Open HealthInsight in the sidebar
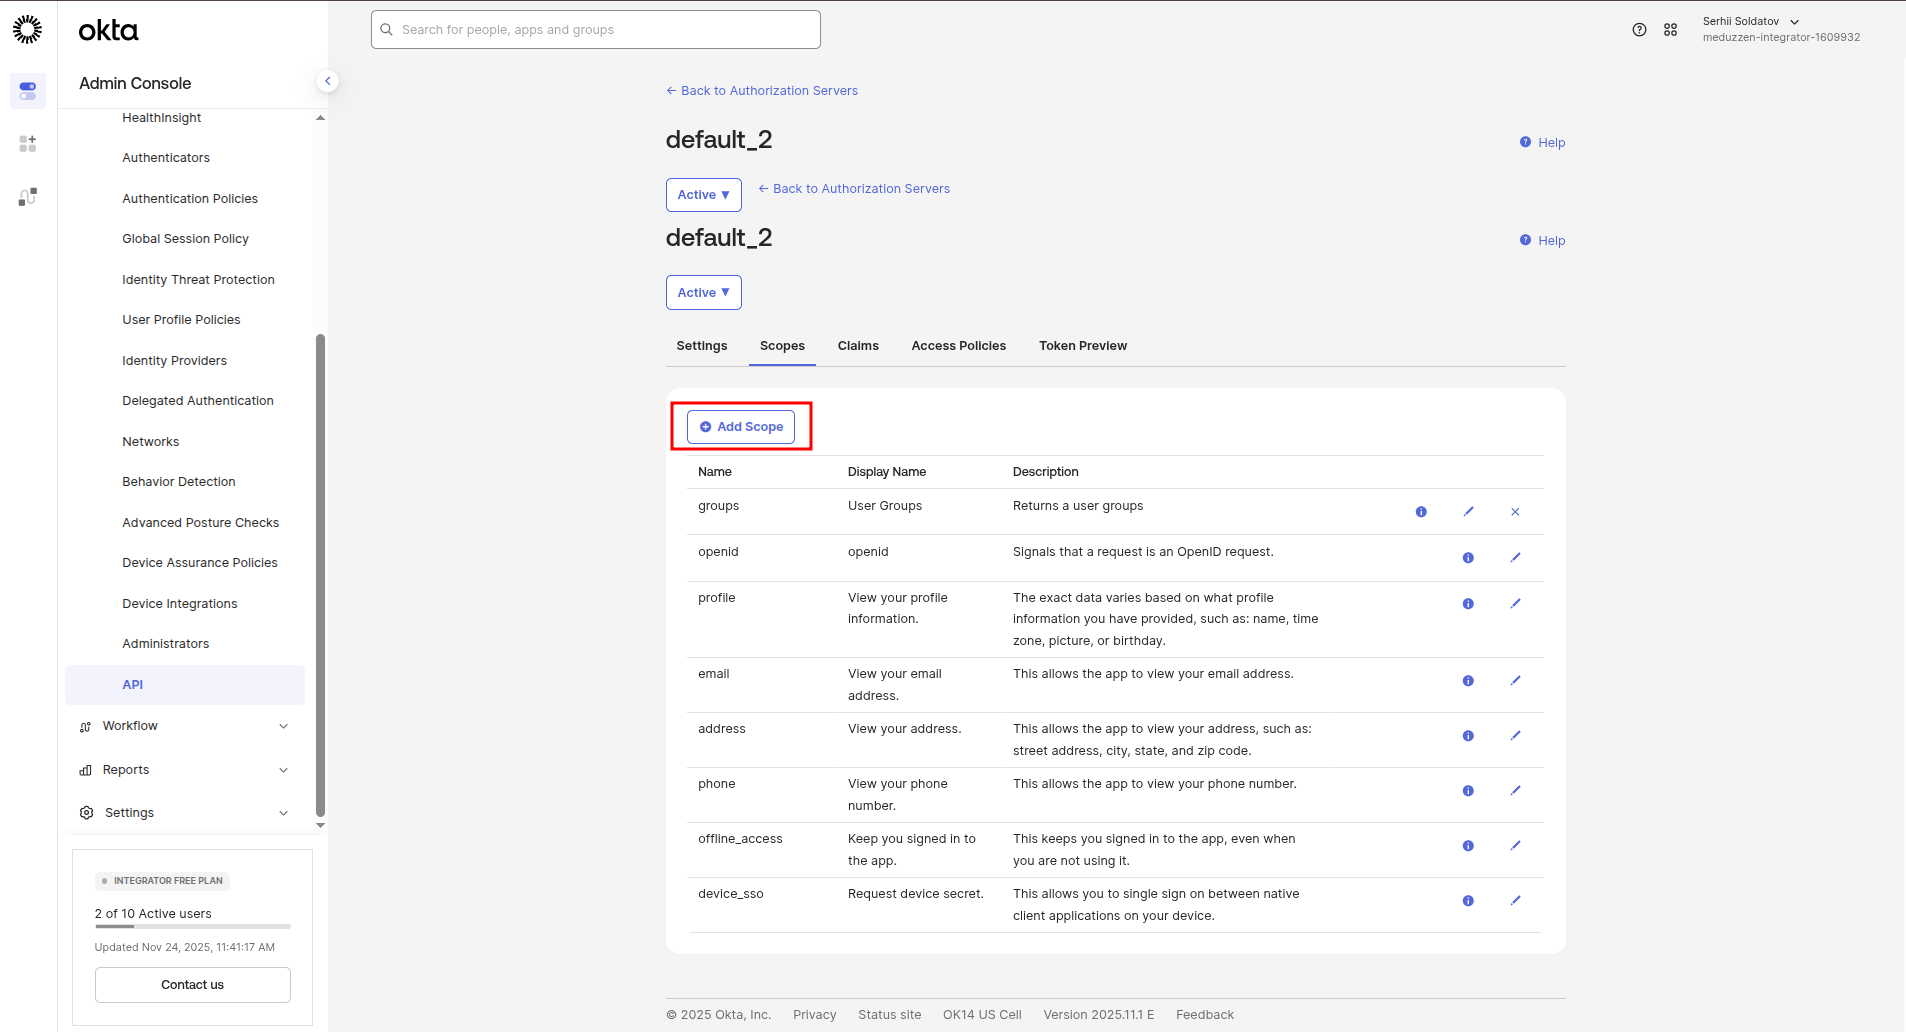The image size is (1906, 1032). coord(162,118)
